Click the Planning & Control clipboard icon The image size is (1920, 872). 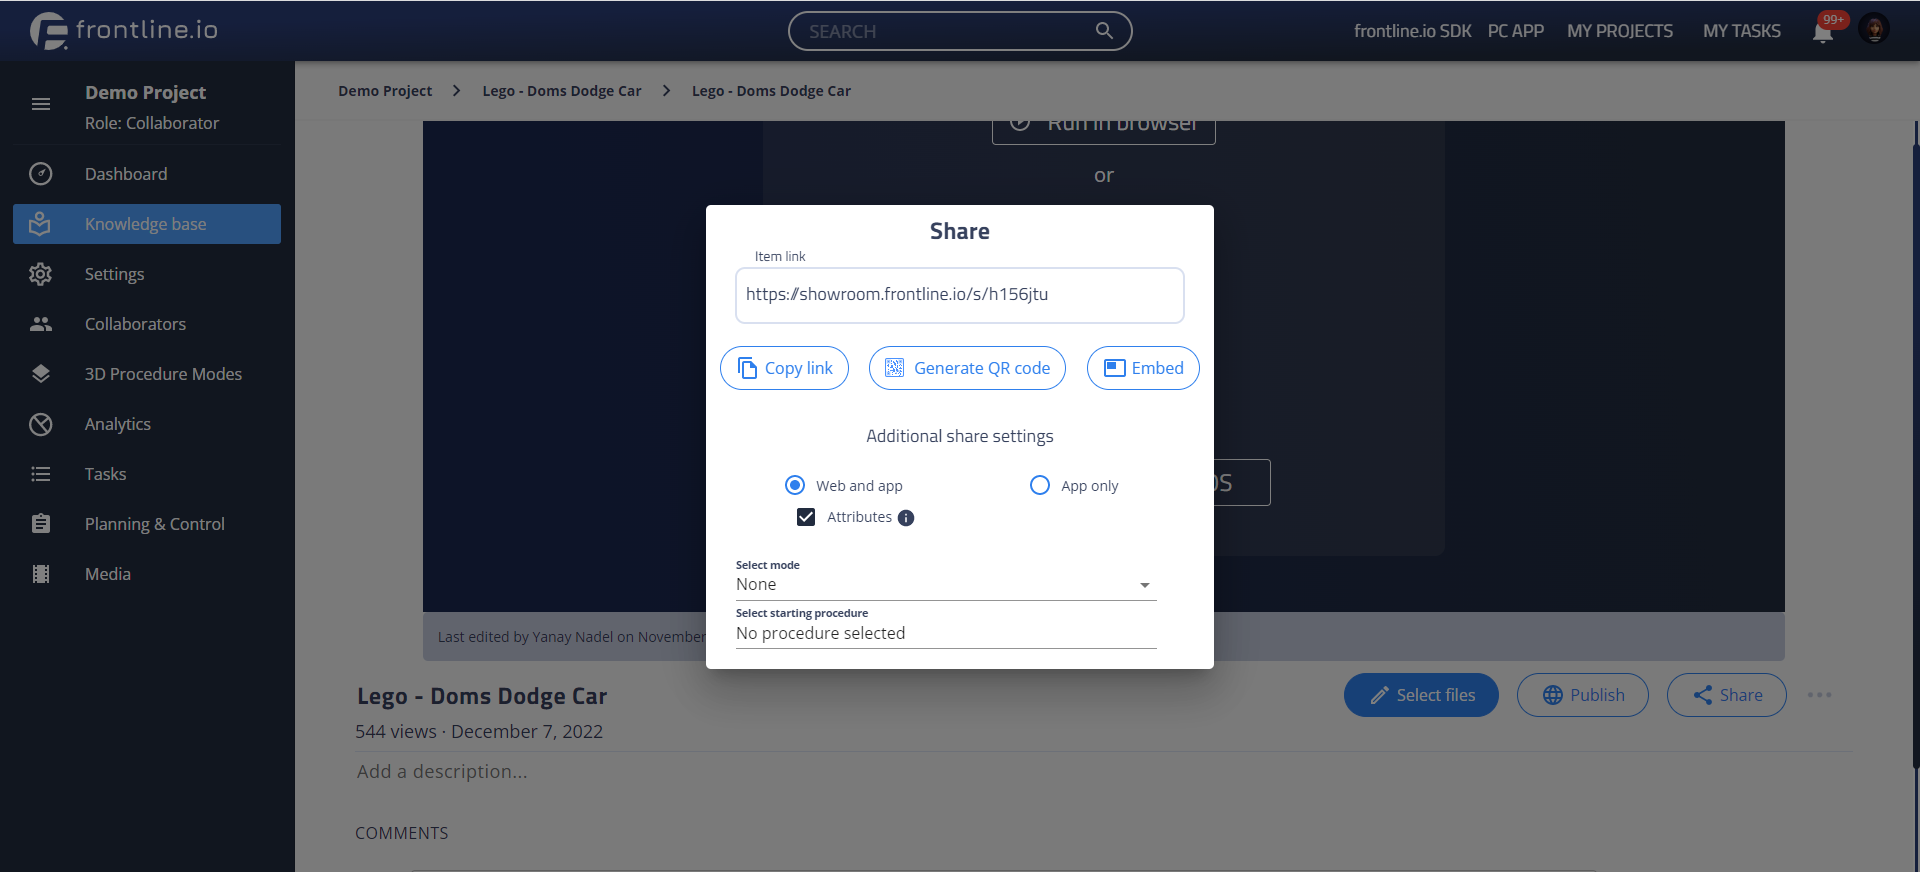click(41, 523)
